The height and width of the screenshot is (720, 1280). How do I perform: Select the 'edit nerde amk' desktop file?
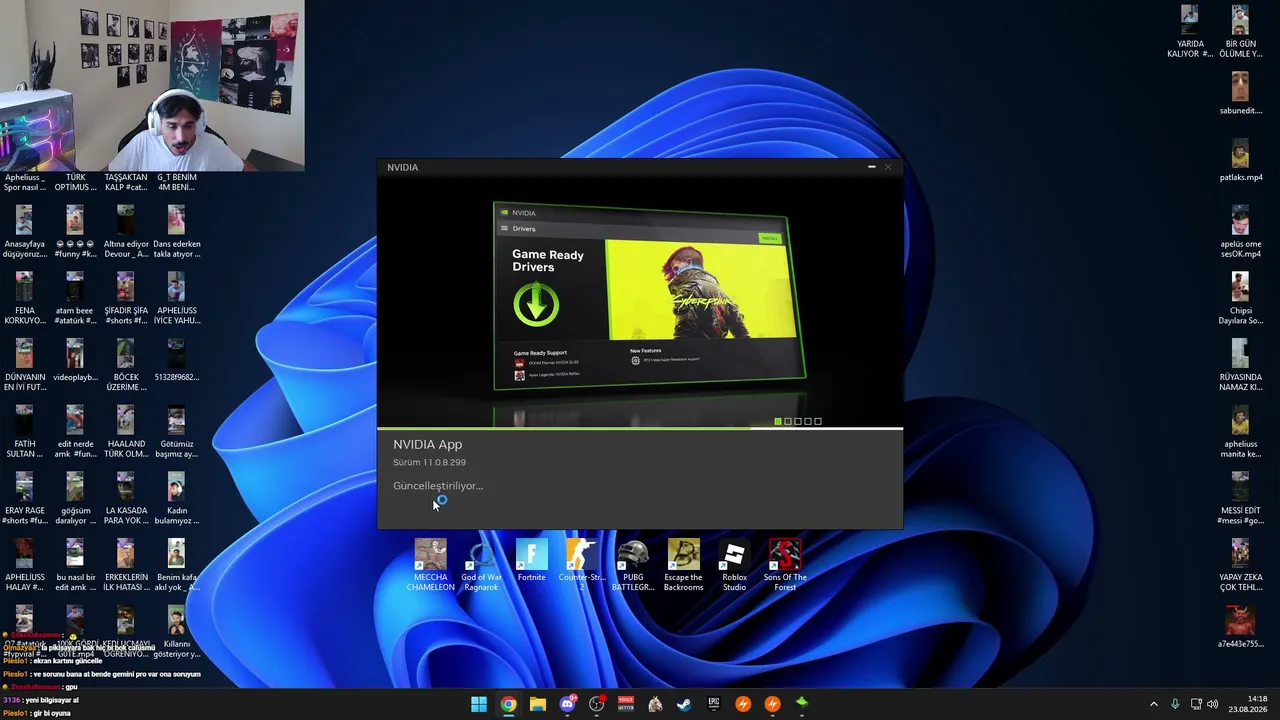(x=75, y=432)
